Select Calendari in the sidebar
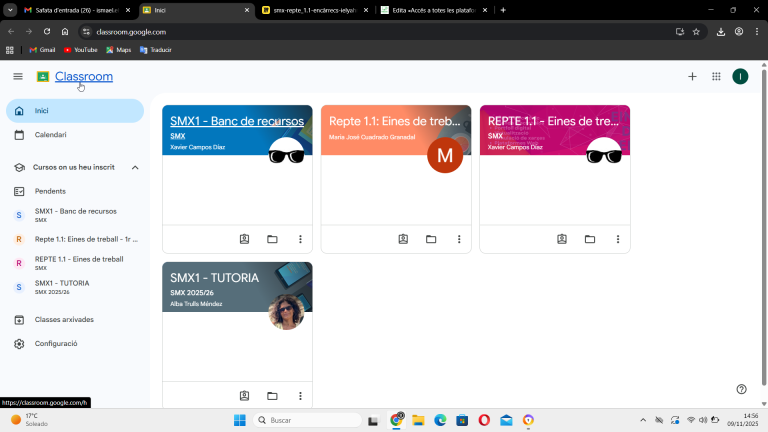768x432 pixels. [x=50, y=135]
